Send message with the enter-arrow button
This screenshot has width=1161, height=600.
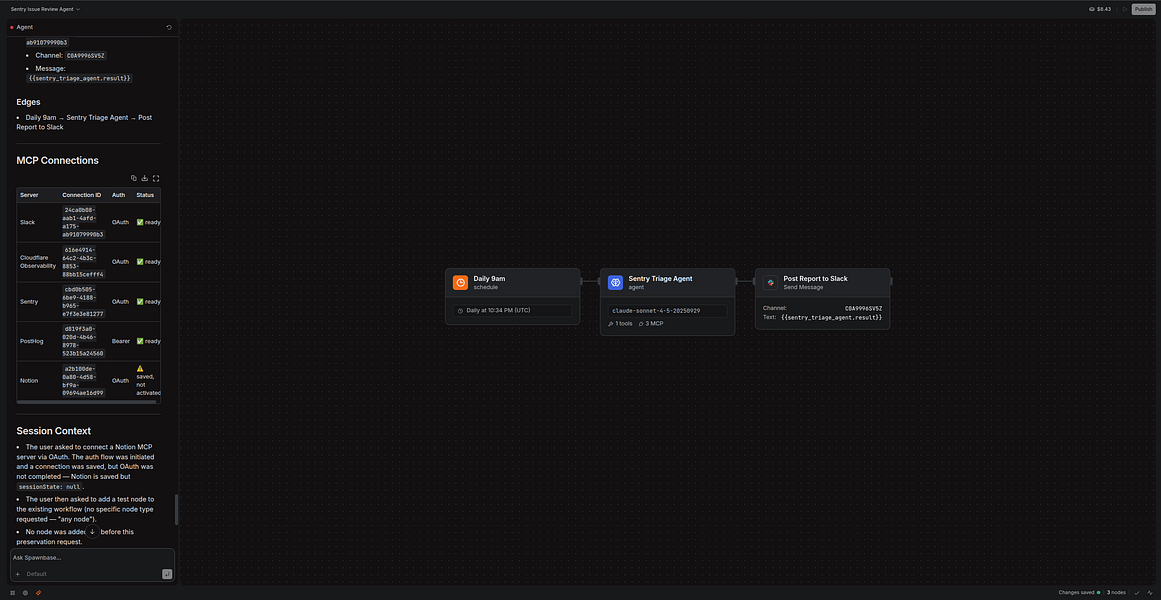point(167,574)
